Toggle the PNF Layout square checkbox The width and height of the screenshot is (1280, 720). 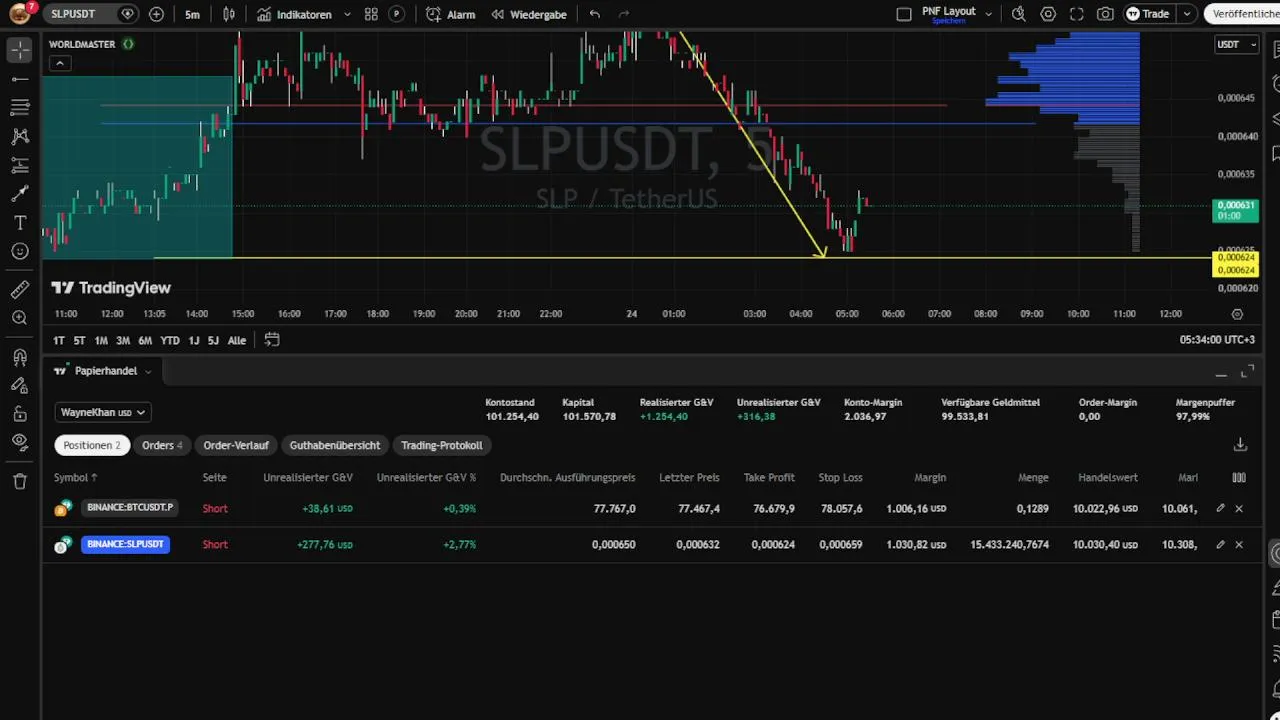pos(904,14)
